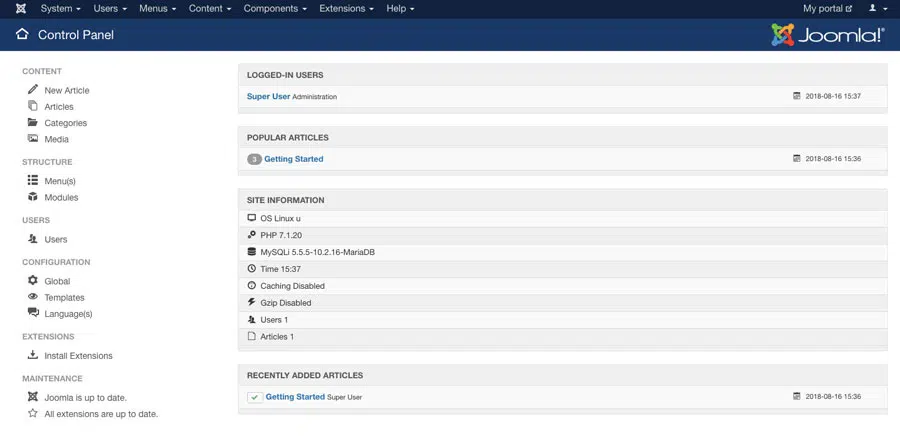Click the list icon next to Menu(s)
Image resolution: width=900 pixels, height=438 pixels.
click(33, 180)
